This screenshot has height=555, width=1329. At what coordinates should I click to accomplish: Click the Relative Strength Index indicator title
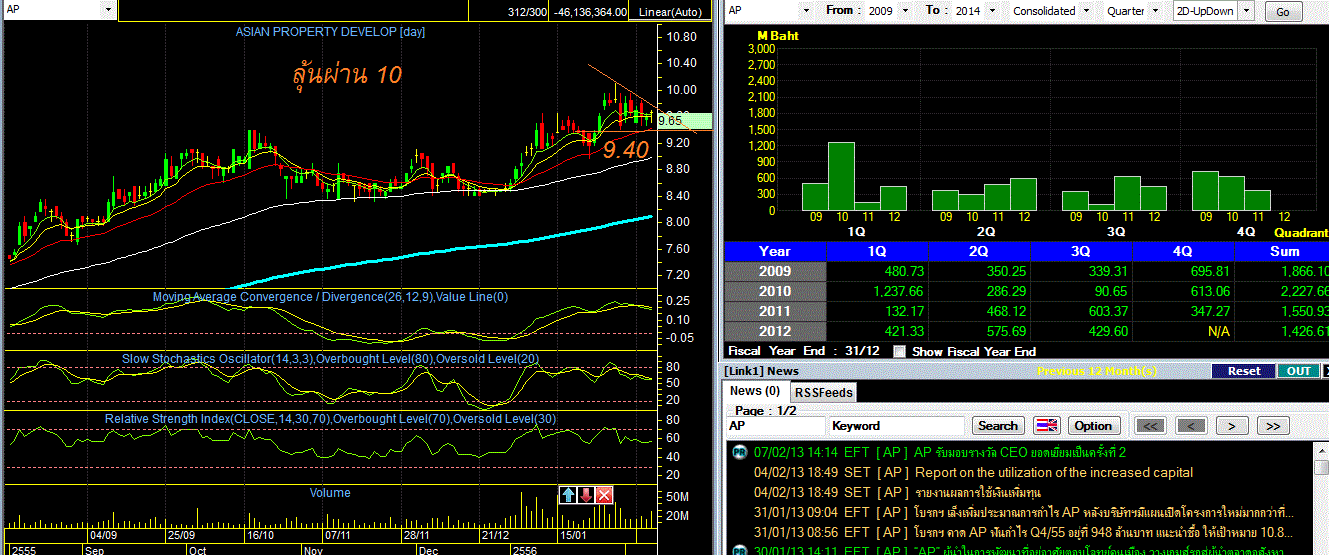pyautogui.click(x=330, y=419)
